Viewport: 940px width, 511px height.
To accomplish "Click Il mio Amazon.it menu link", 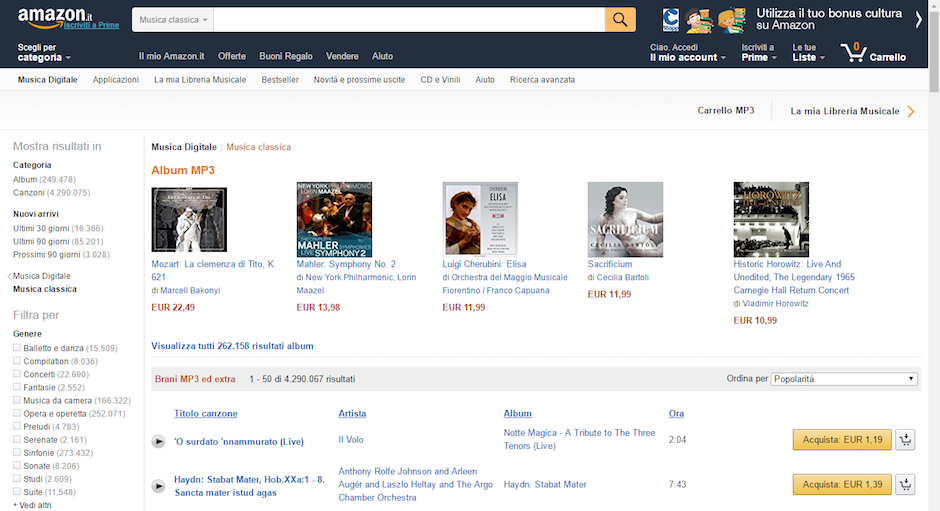I will click(x=171, y=56).
